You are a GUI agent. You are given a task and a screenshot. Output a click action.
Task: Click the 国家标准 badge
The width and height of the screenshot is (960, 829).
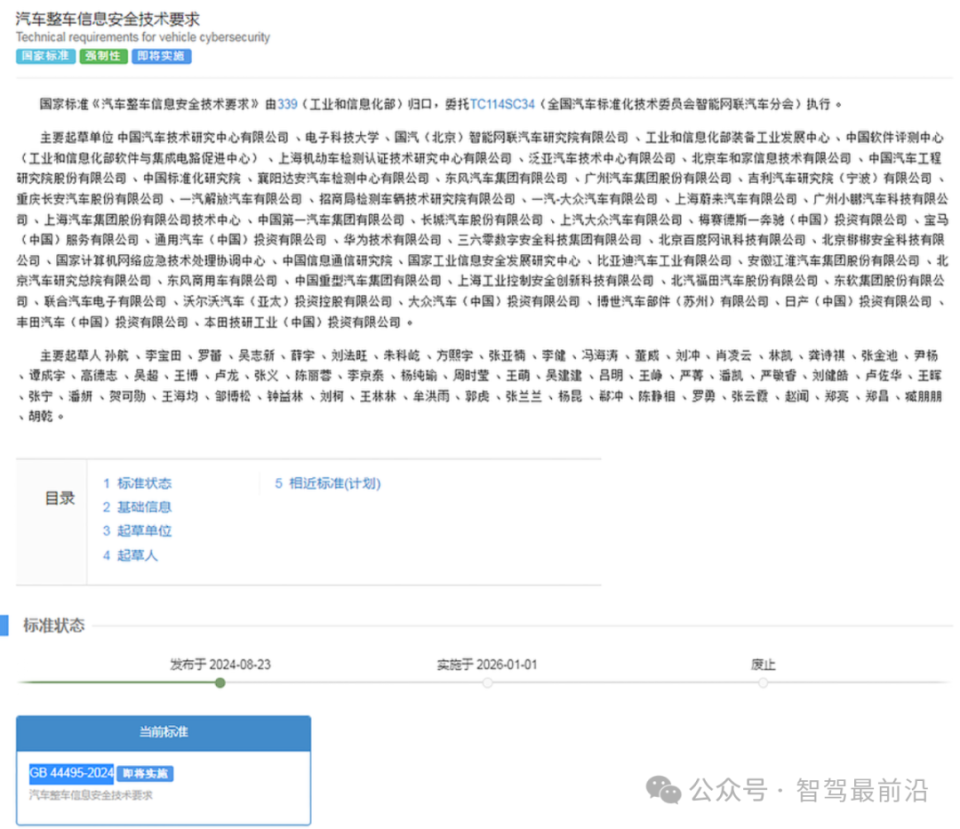44,57
